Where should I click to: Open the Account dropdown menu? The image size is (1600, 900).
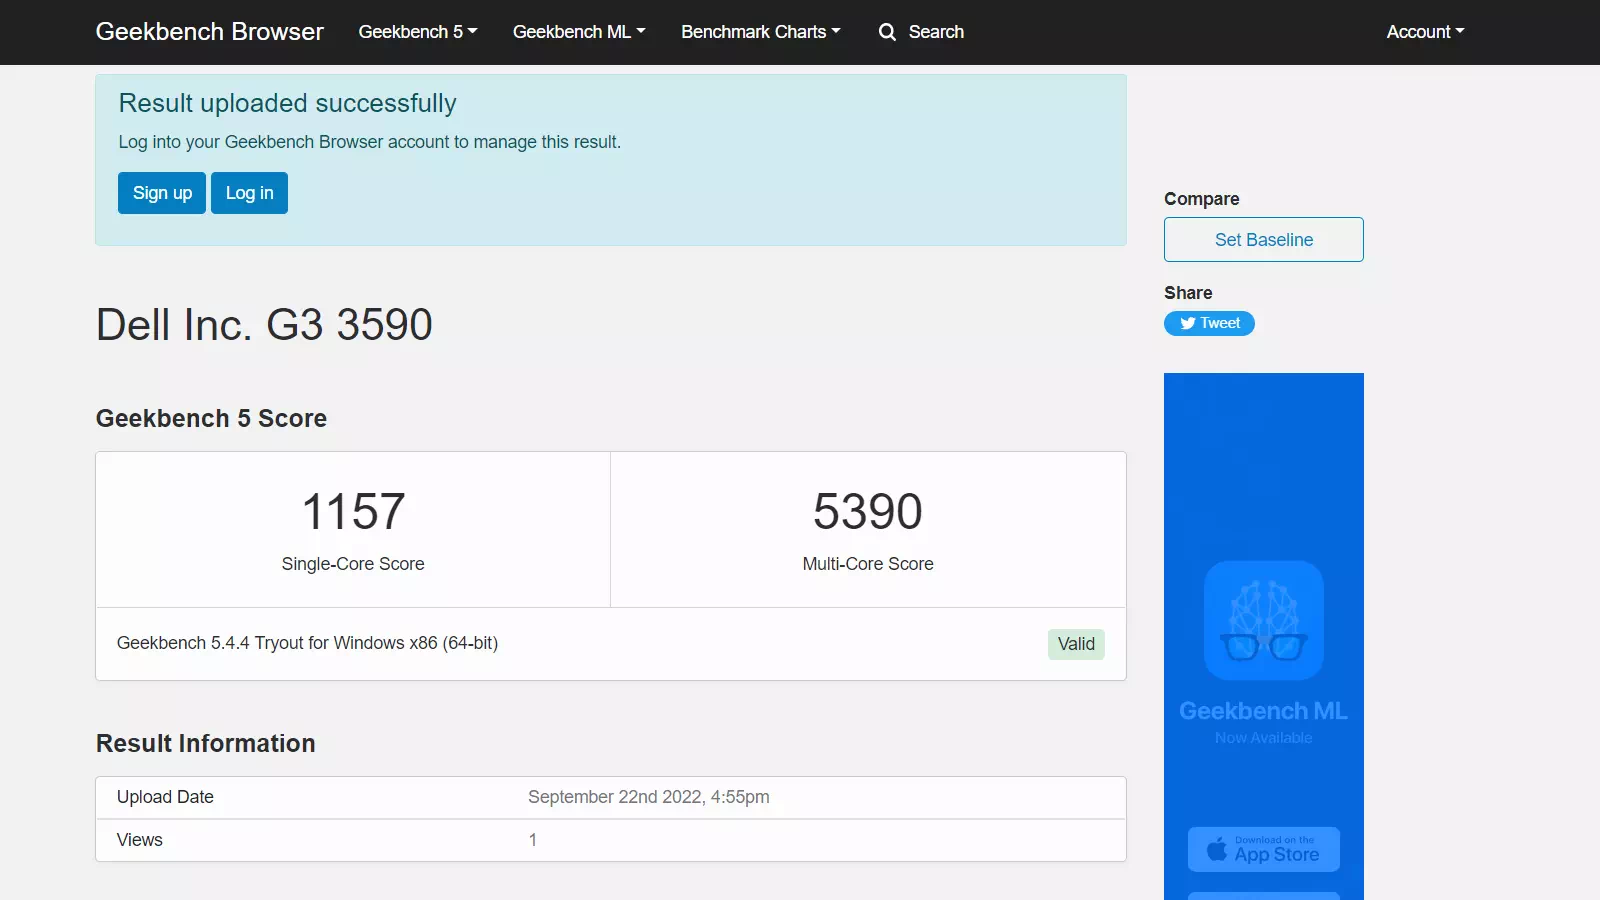[1424, 31]
